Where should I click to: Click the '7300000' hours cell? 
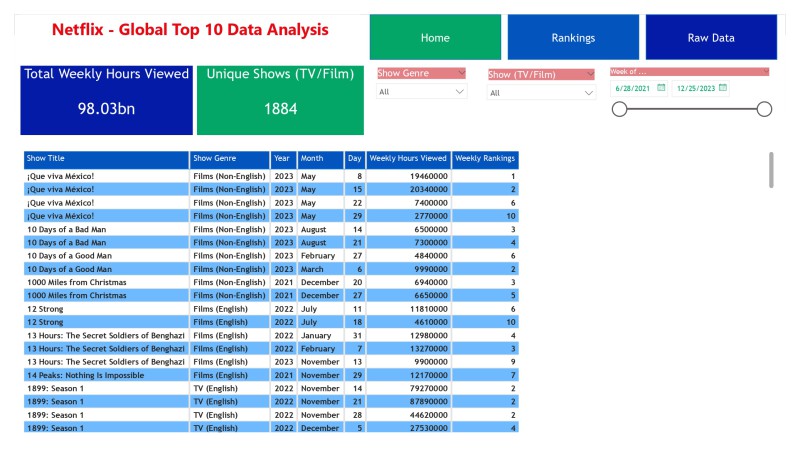(431, 242)
